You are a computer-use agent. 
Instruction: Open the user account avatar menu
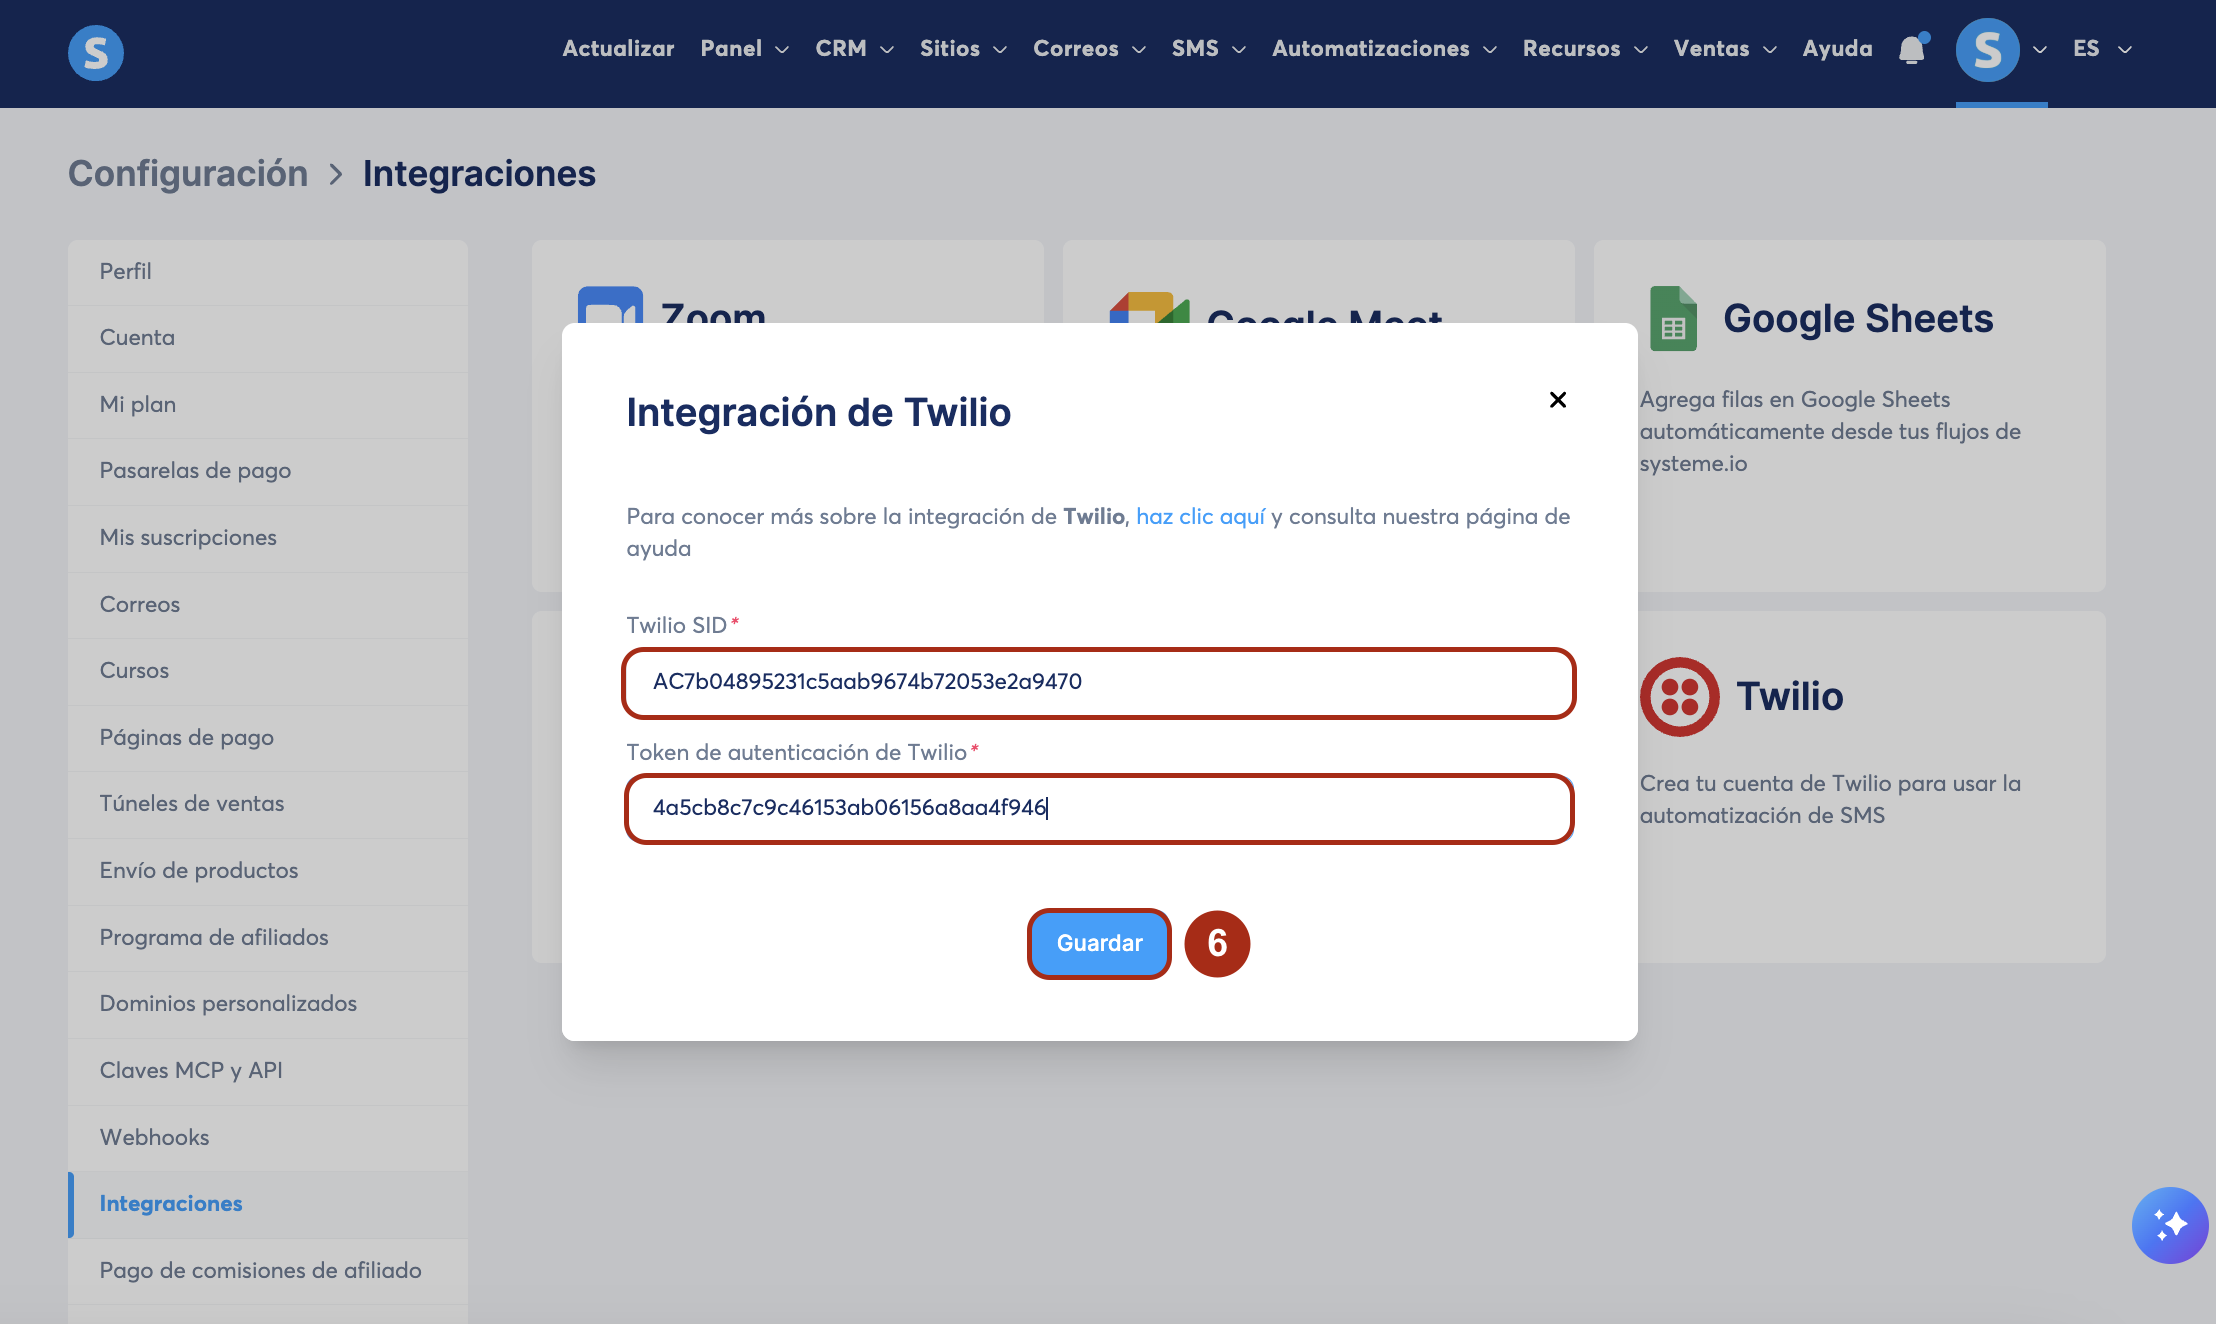(1988, 50)
